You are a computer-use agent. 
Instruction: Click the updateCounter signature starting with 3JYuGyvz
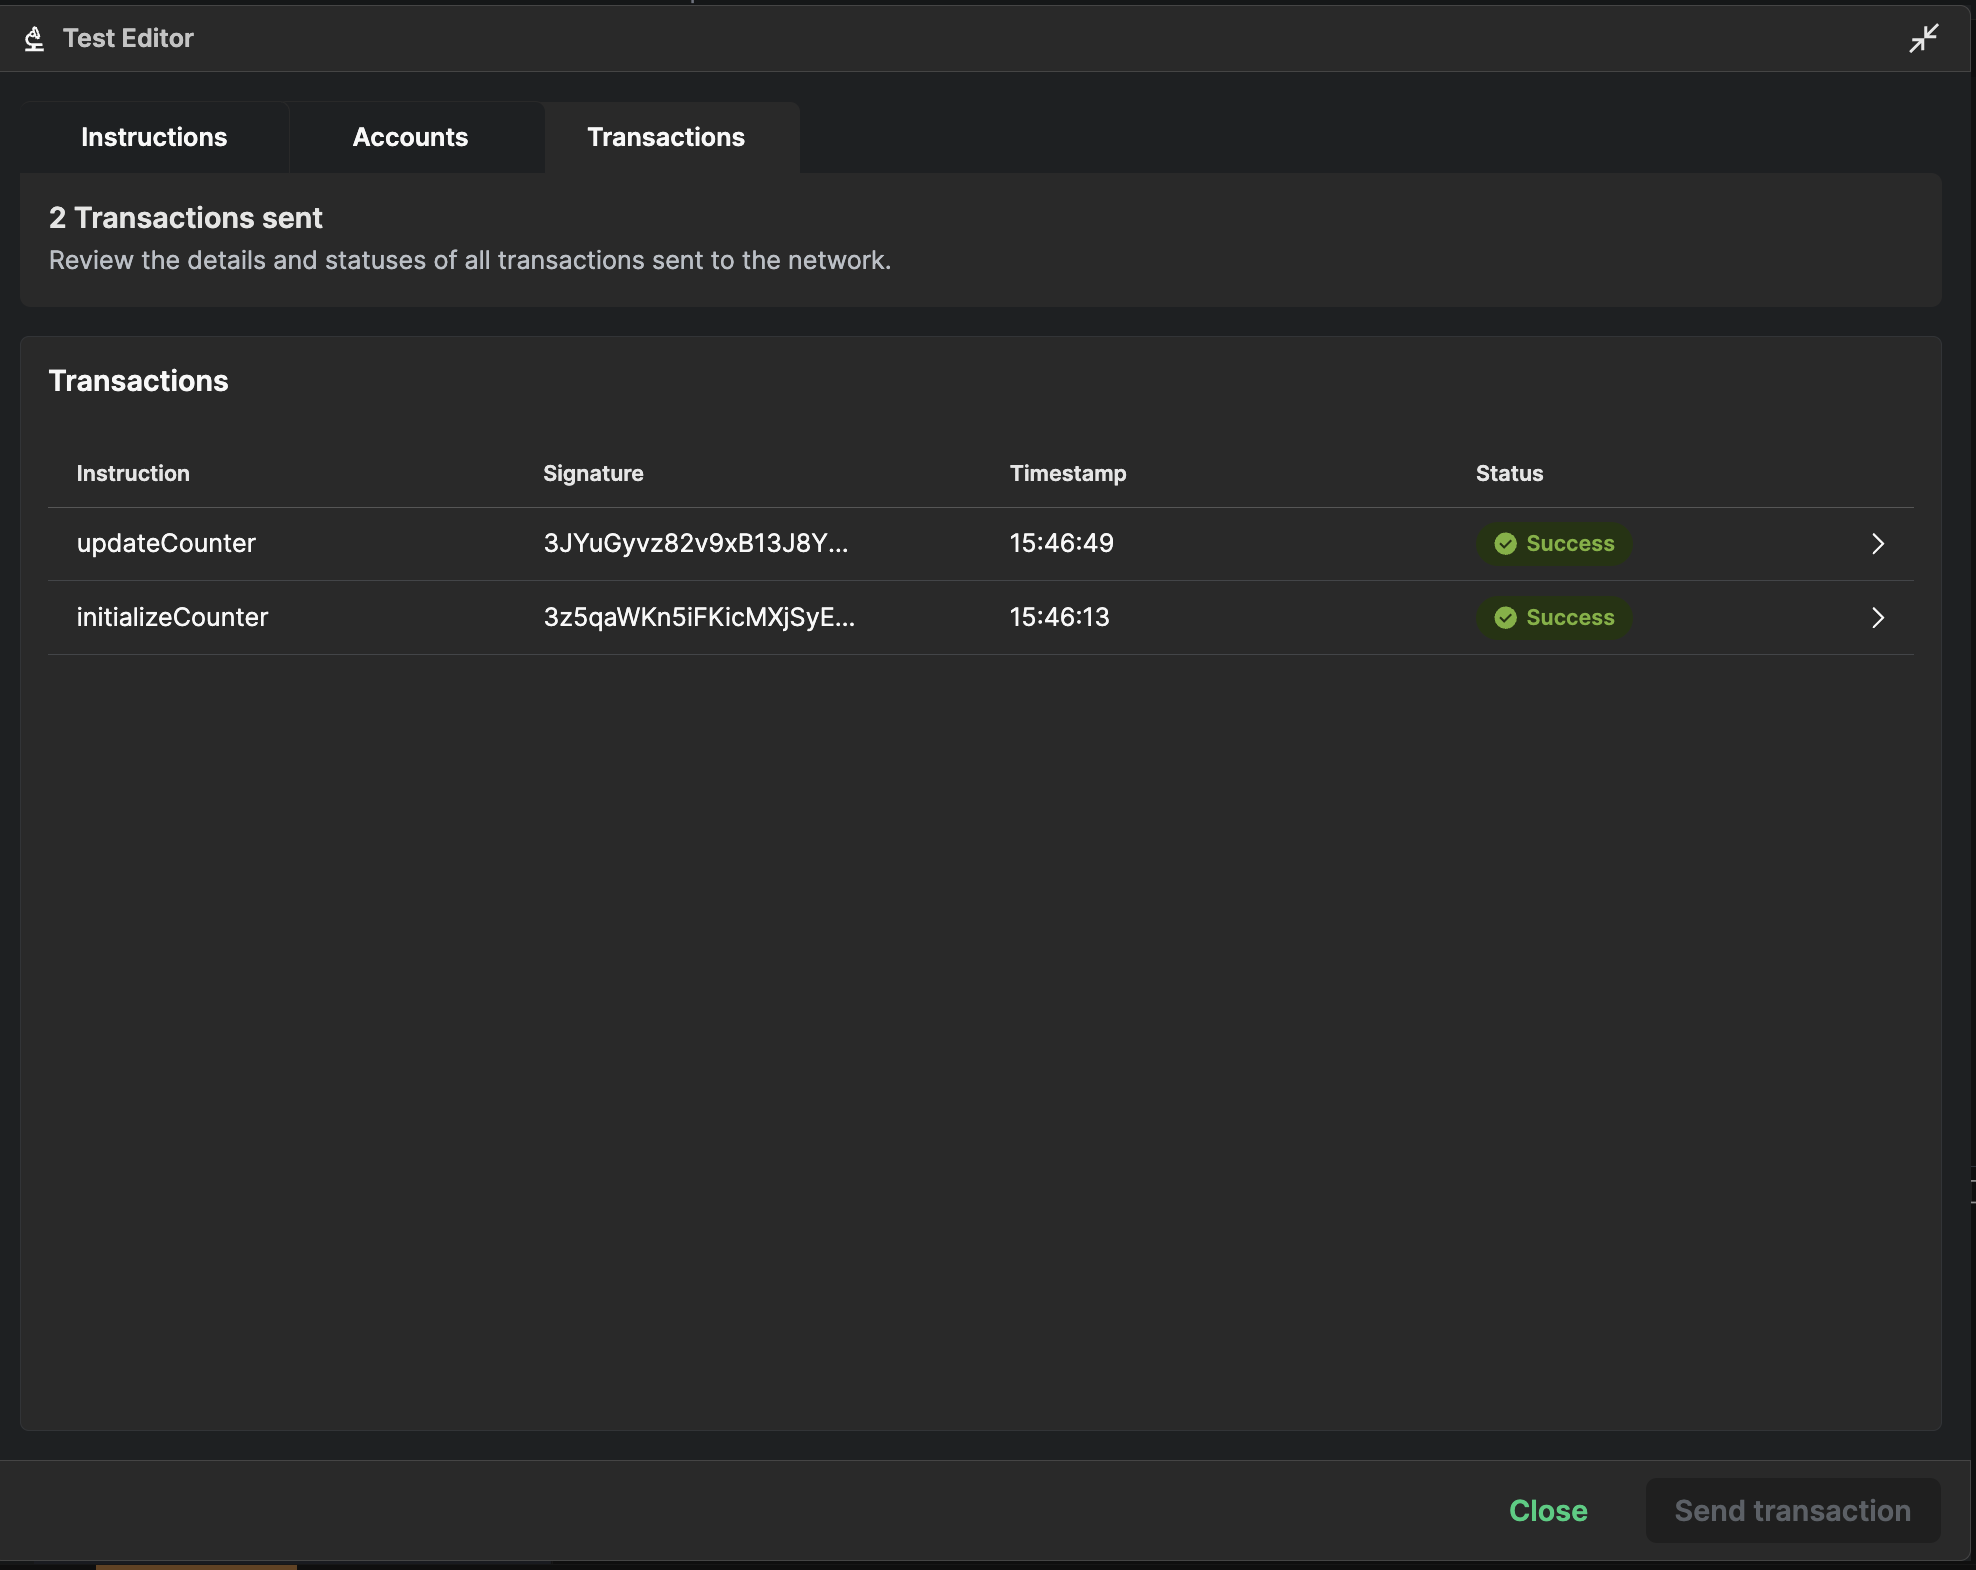pyautogui.click(x=696, y=543)
